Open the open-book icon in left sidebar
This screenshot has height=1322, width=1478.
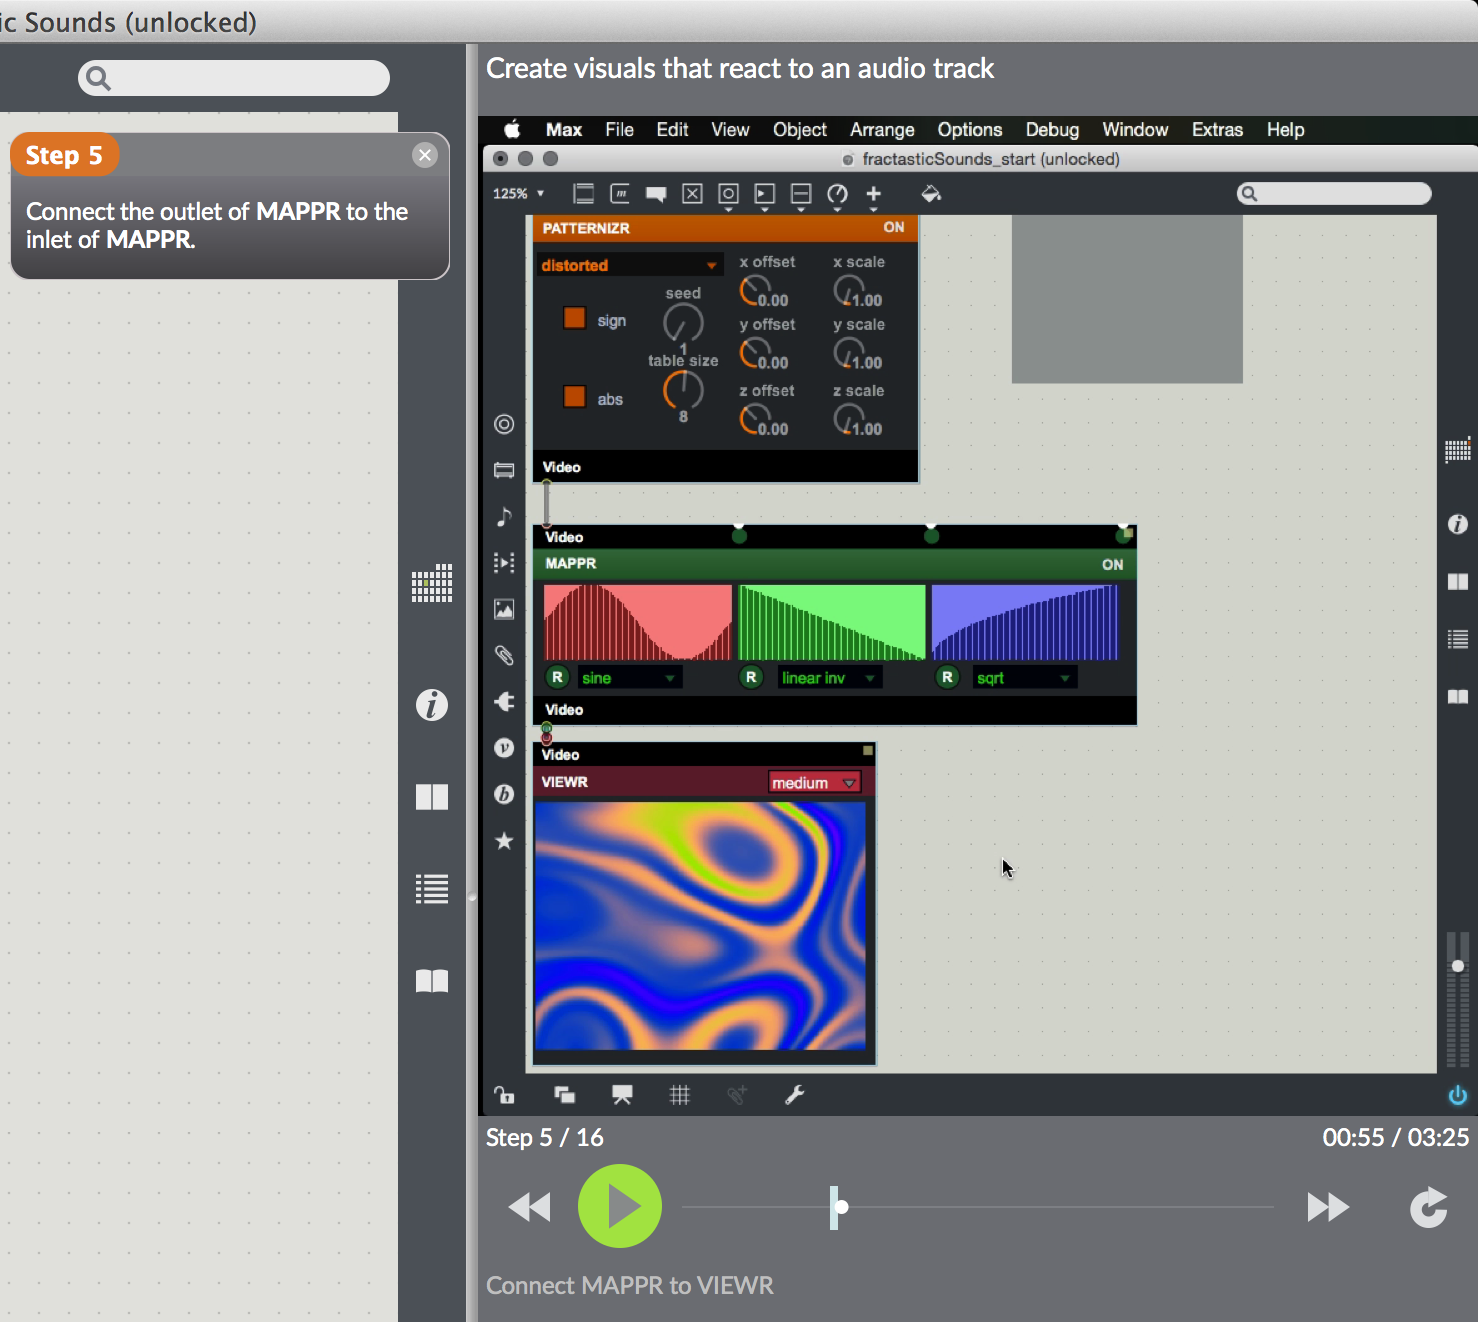(x=431, y=981)
